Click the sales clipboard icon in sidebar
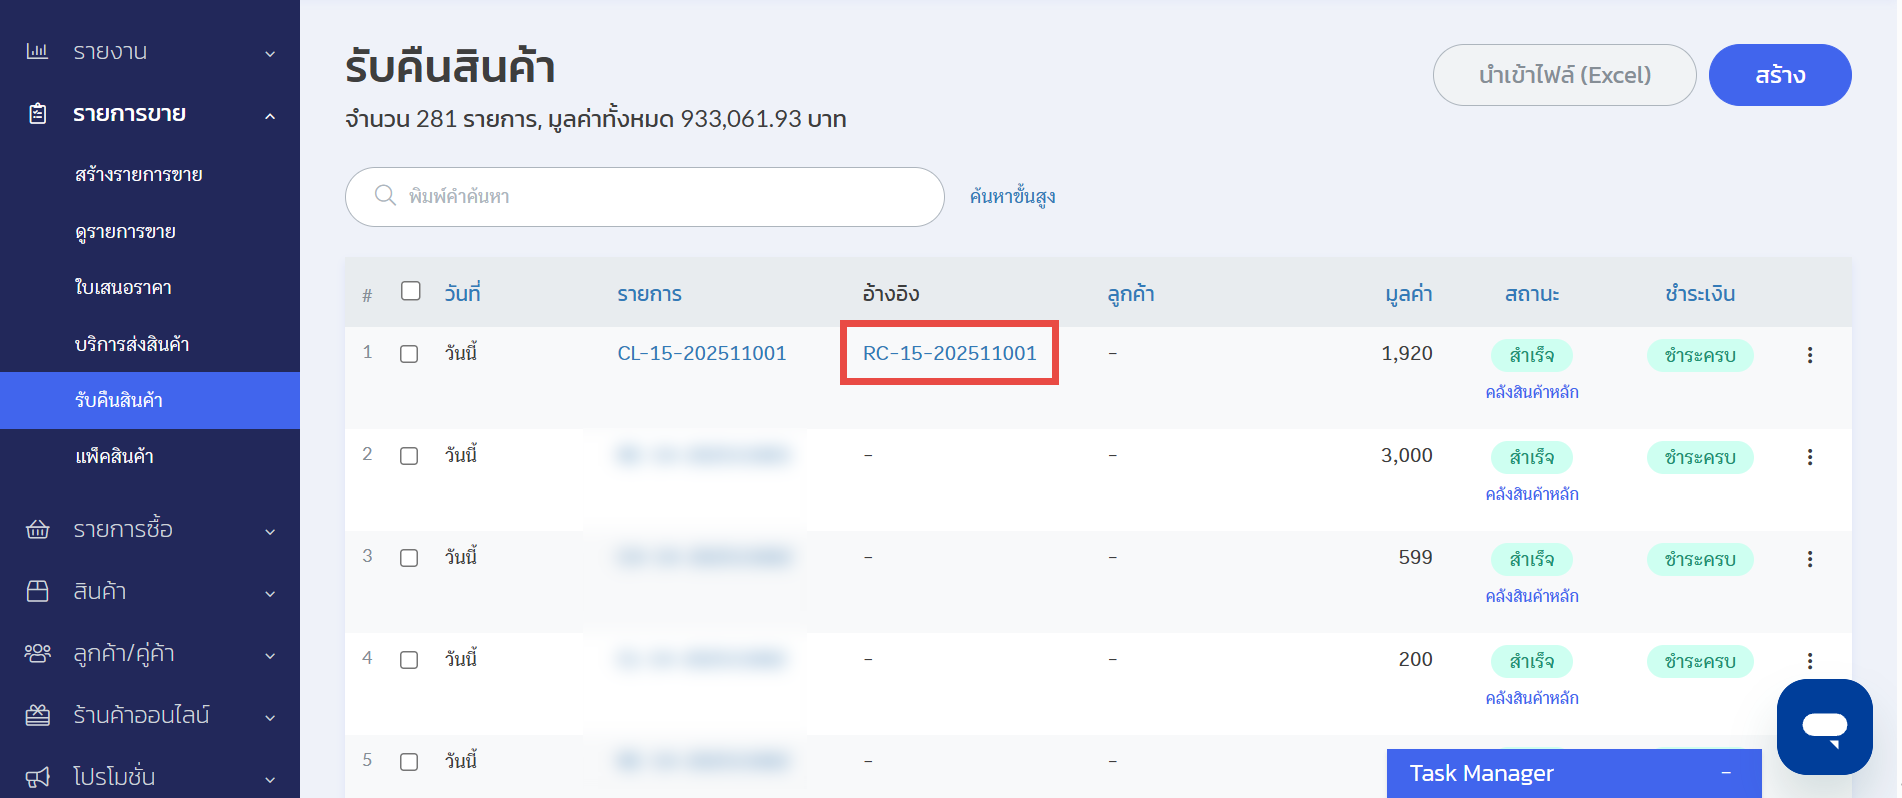The image size is (1902, 798). pos(37,114)
